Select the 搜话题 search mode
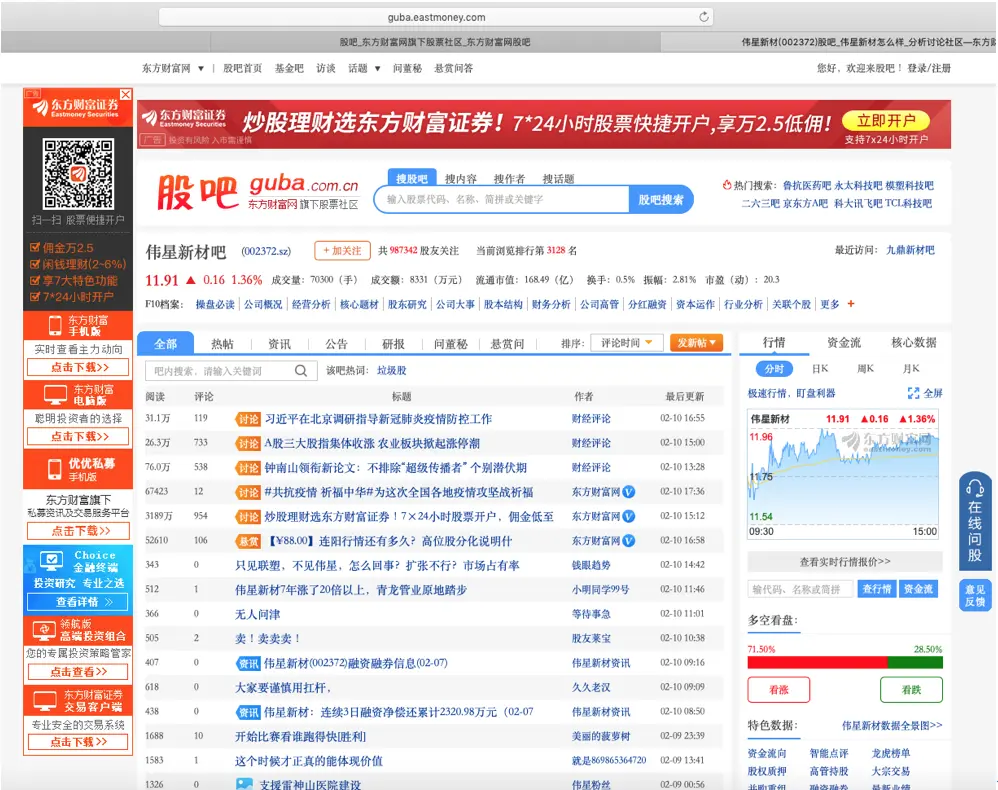 tap(558, 179)
